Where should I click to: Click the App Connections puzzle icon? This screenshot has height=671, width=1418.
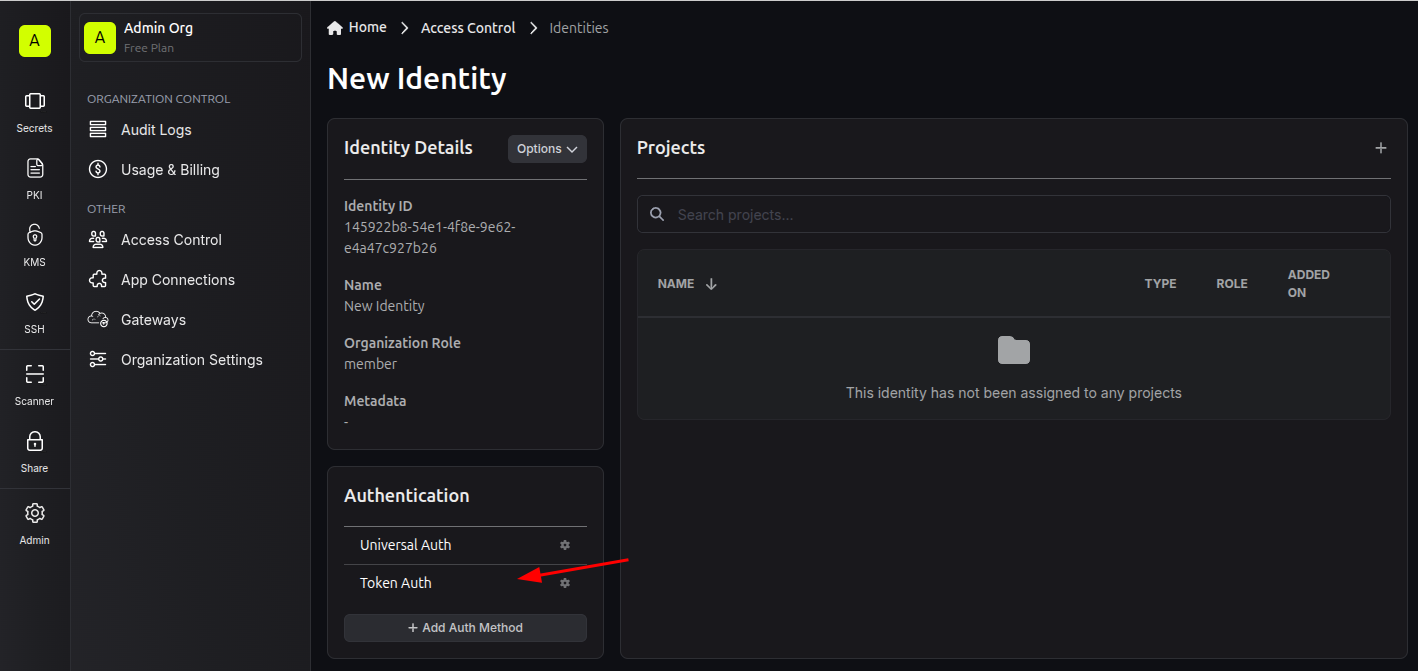(98, 280)
